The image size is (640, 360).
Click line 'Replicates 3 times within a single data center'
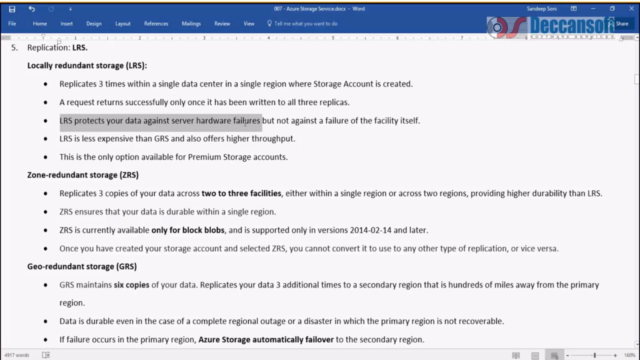click(x=236, y=84)
